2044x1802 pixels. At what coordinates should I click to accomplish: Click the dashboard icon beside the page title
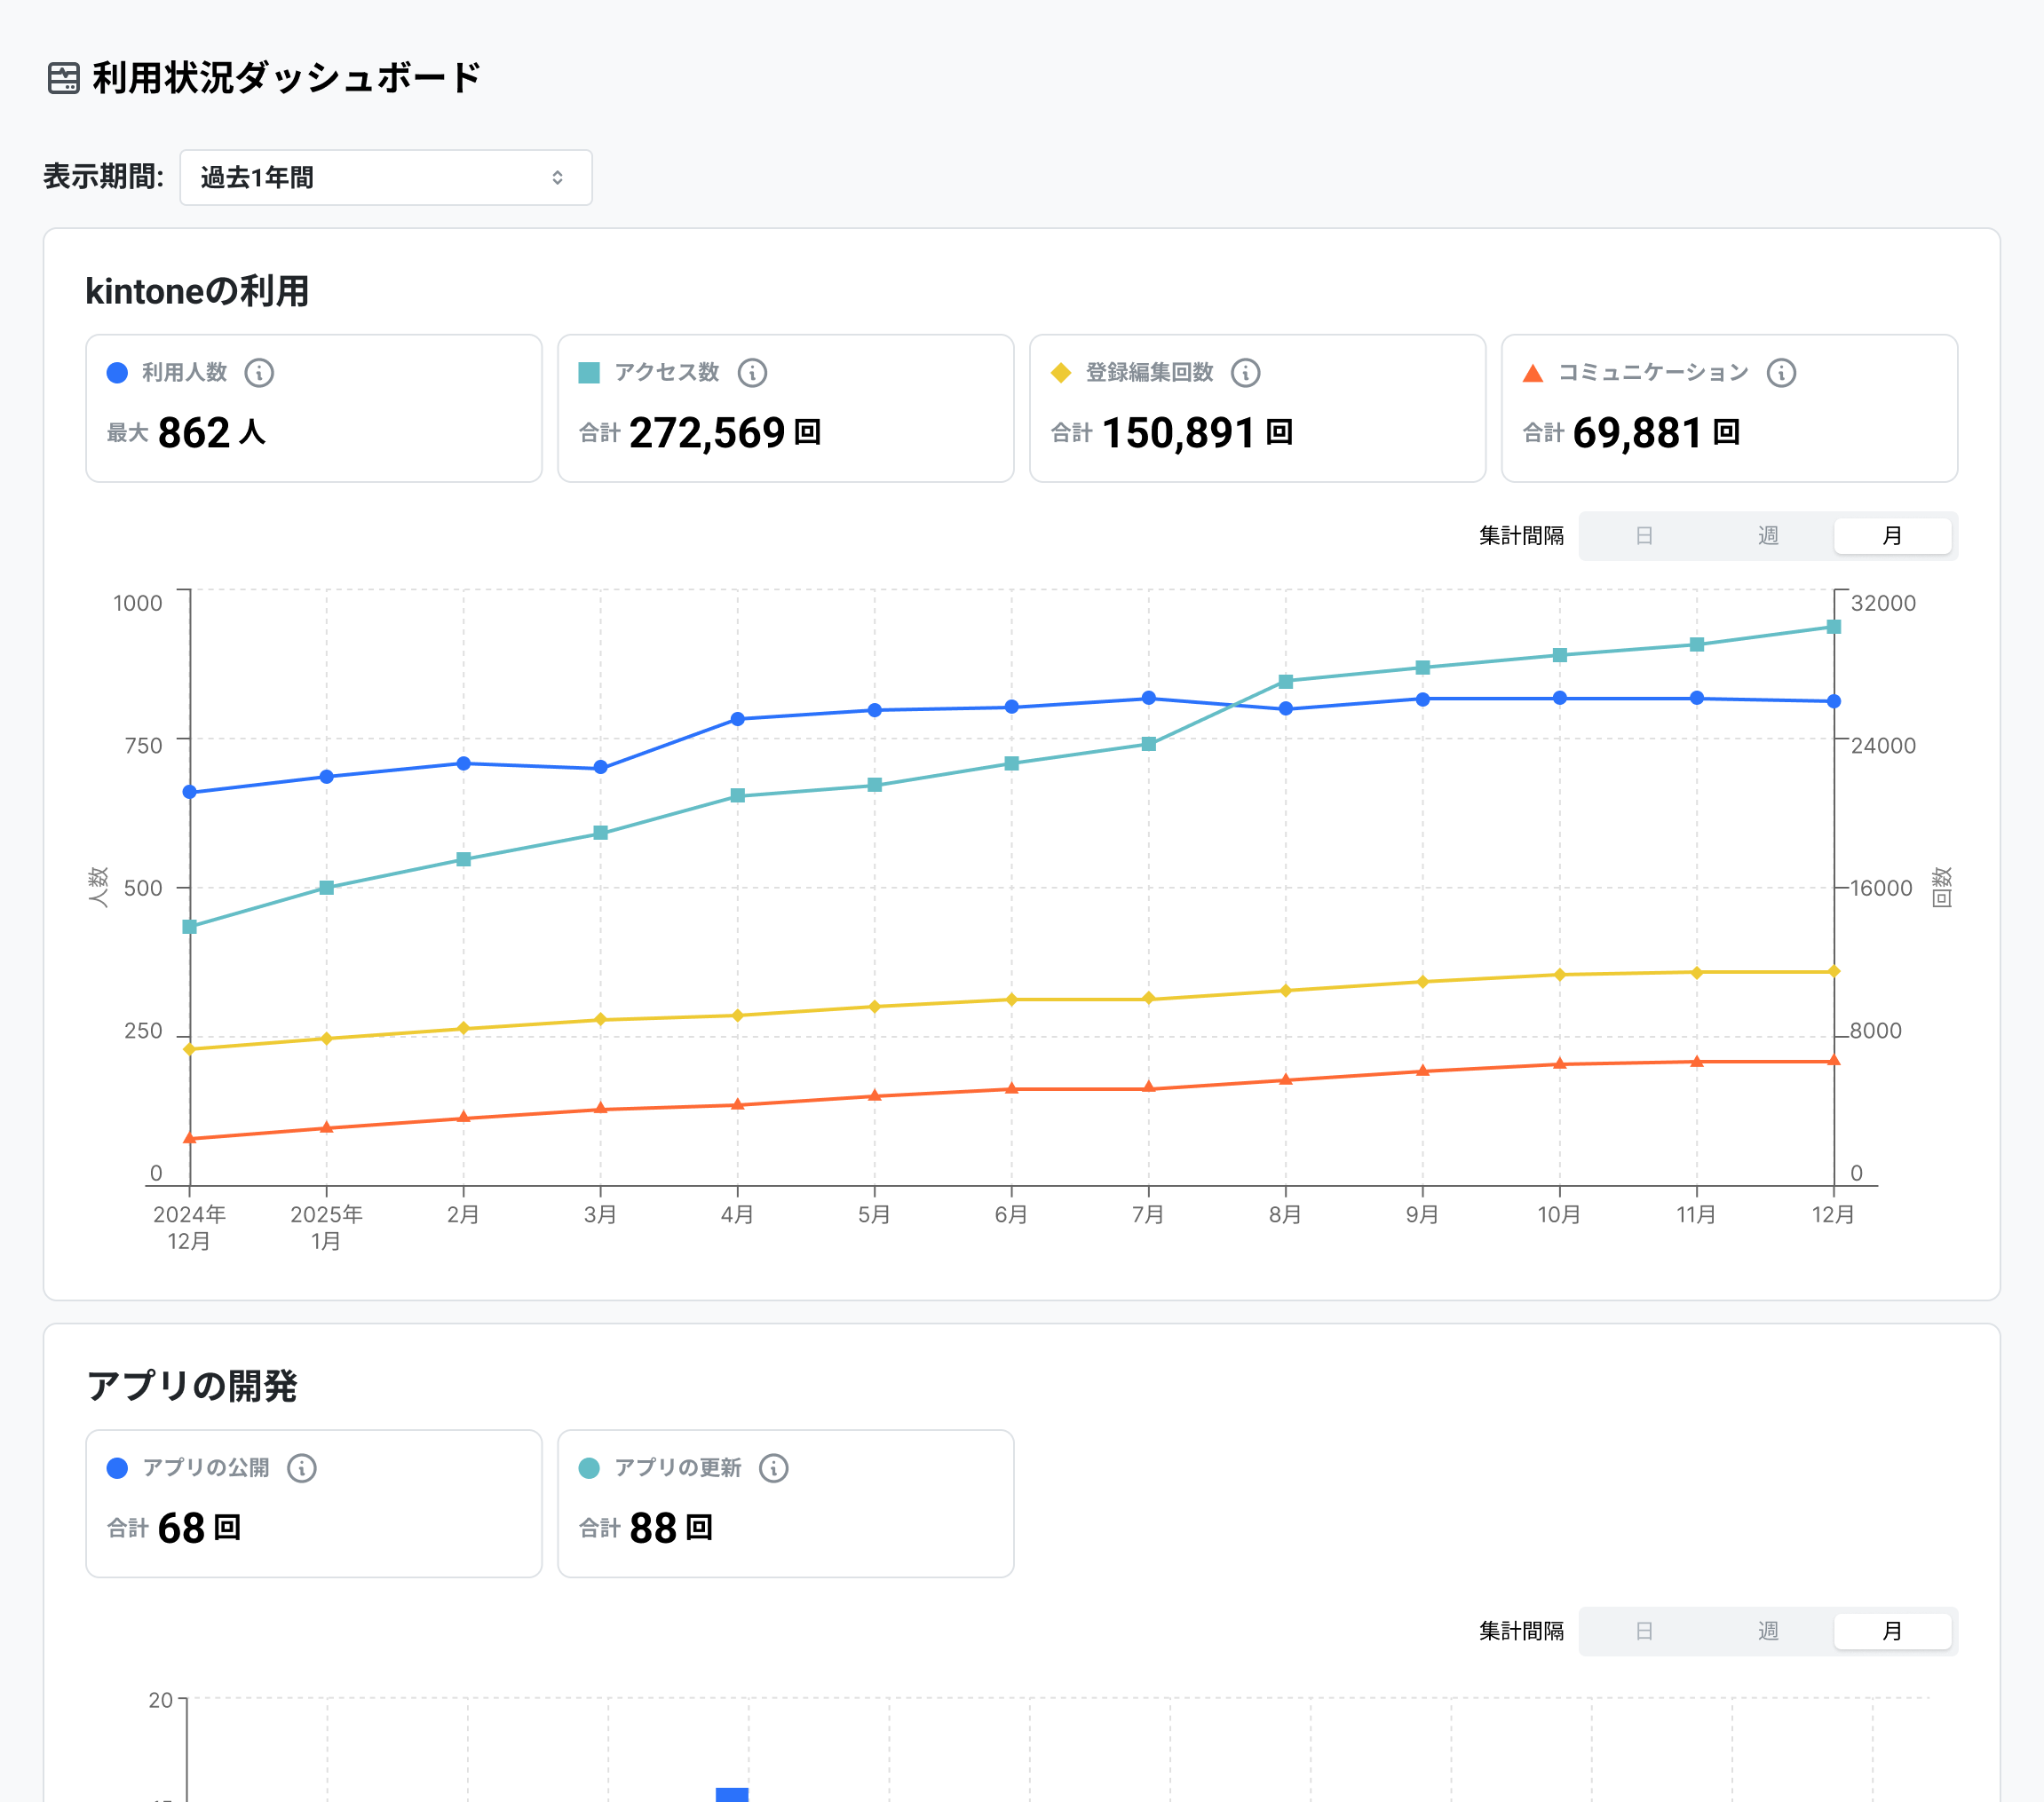[64, 78]
